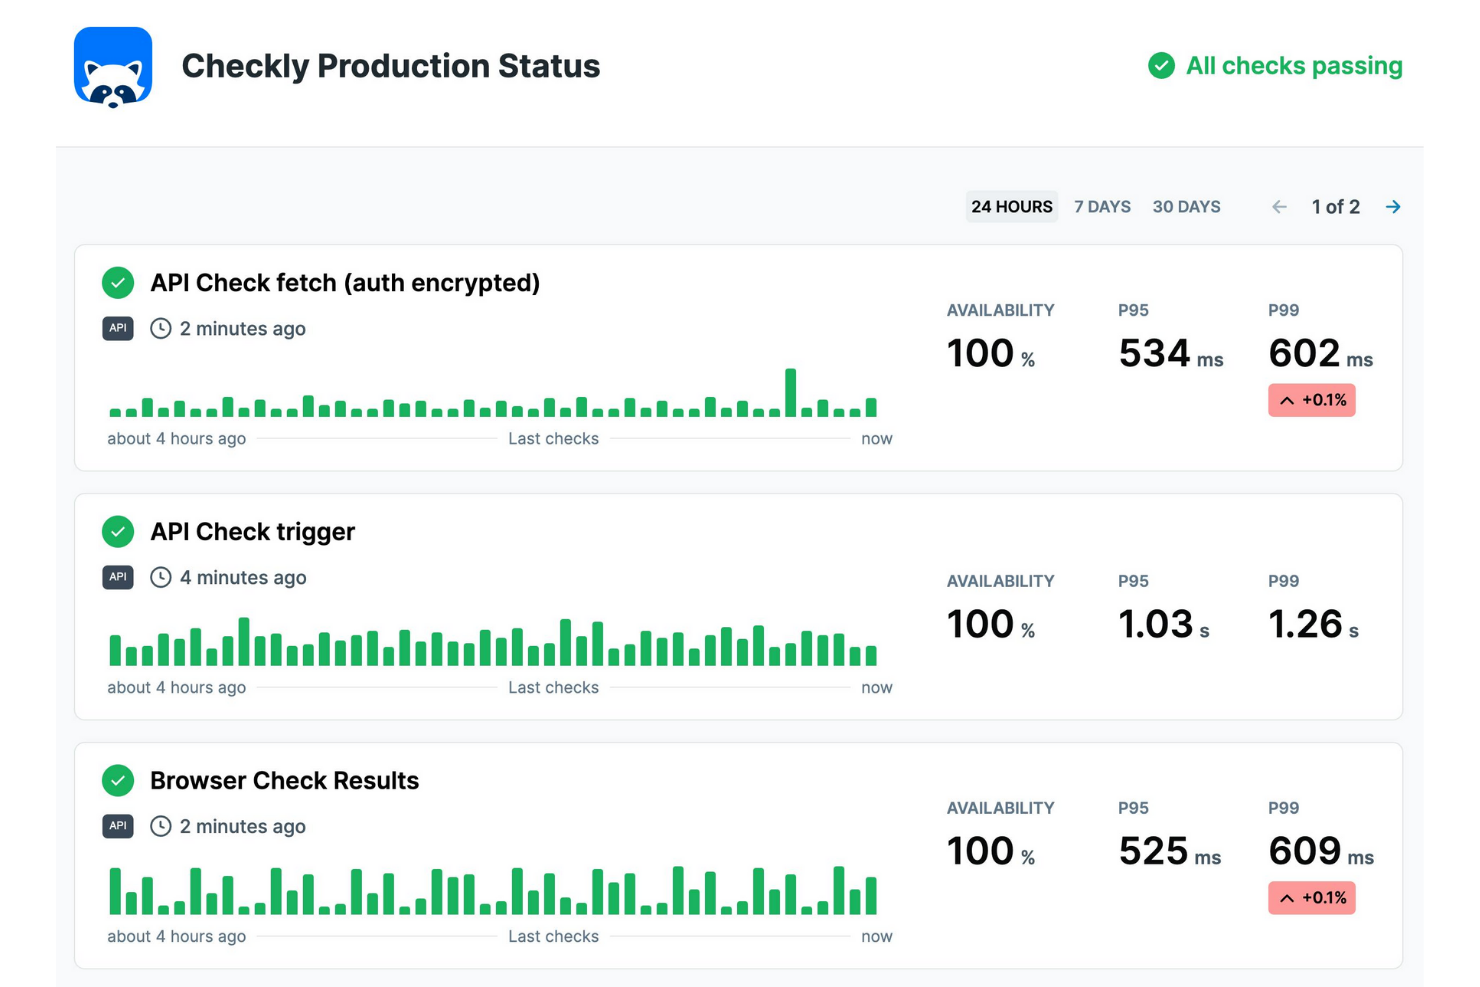Click the All checks passing status text
This screenshot has width=1480, height=987.
tap(1293, 66)
